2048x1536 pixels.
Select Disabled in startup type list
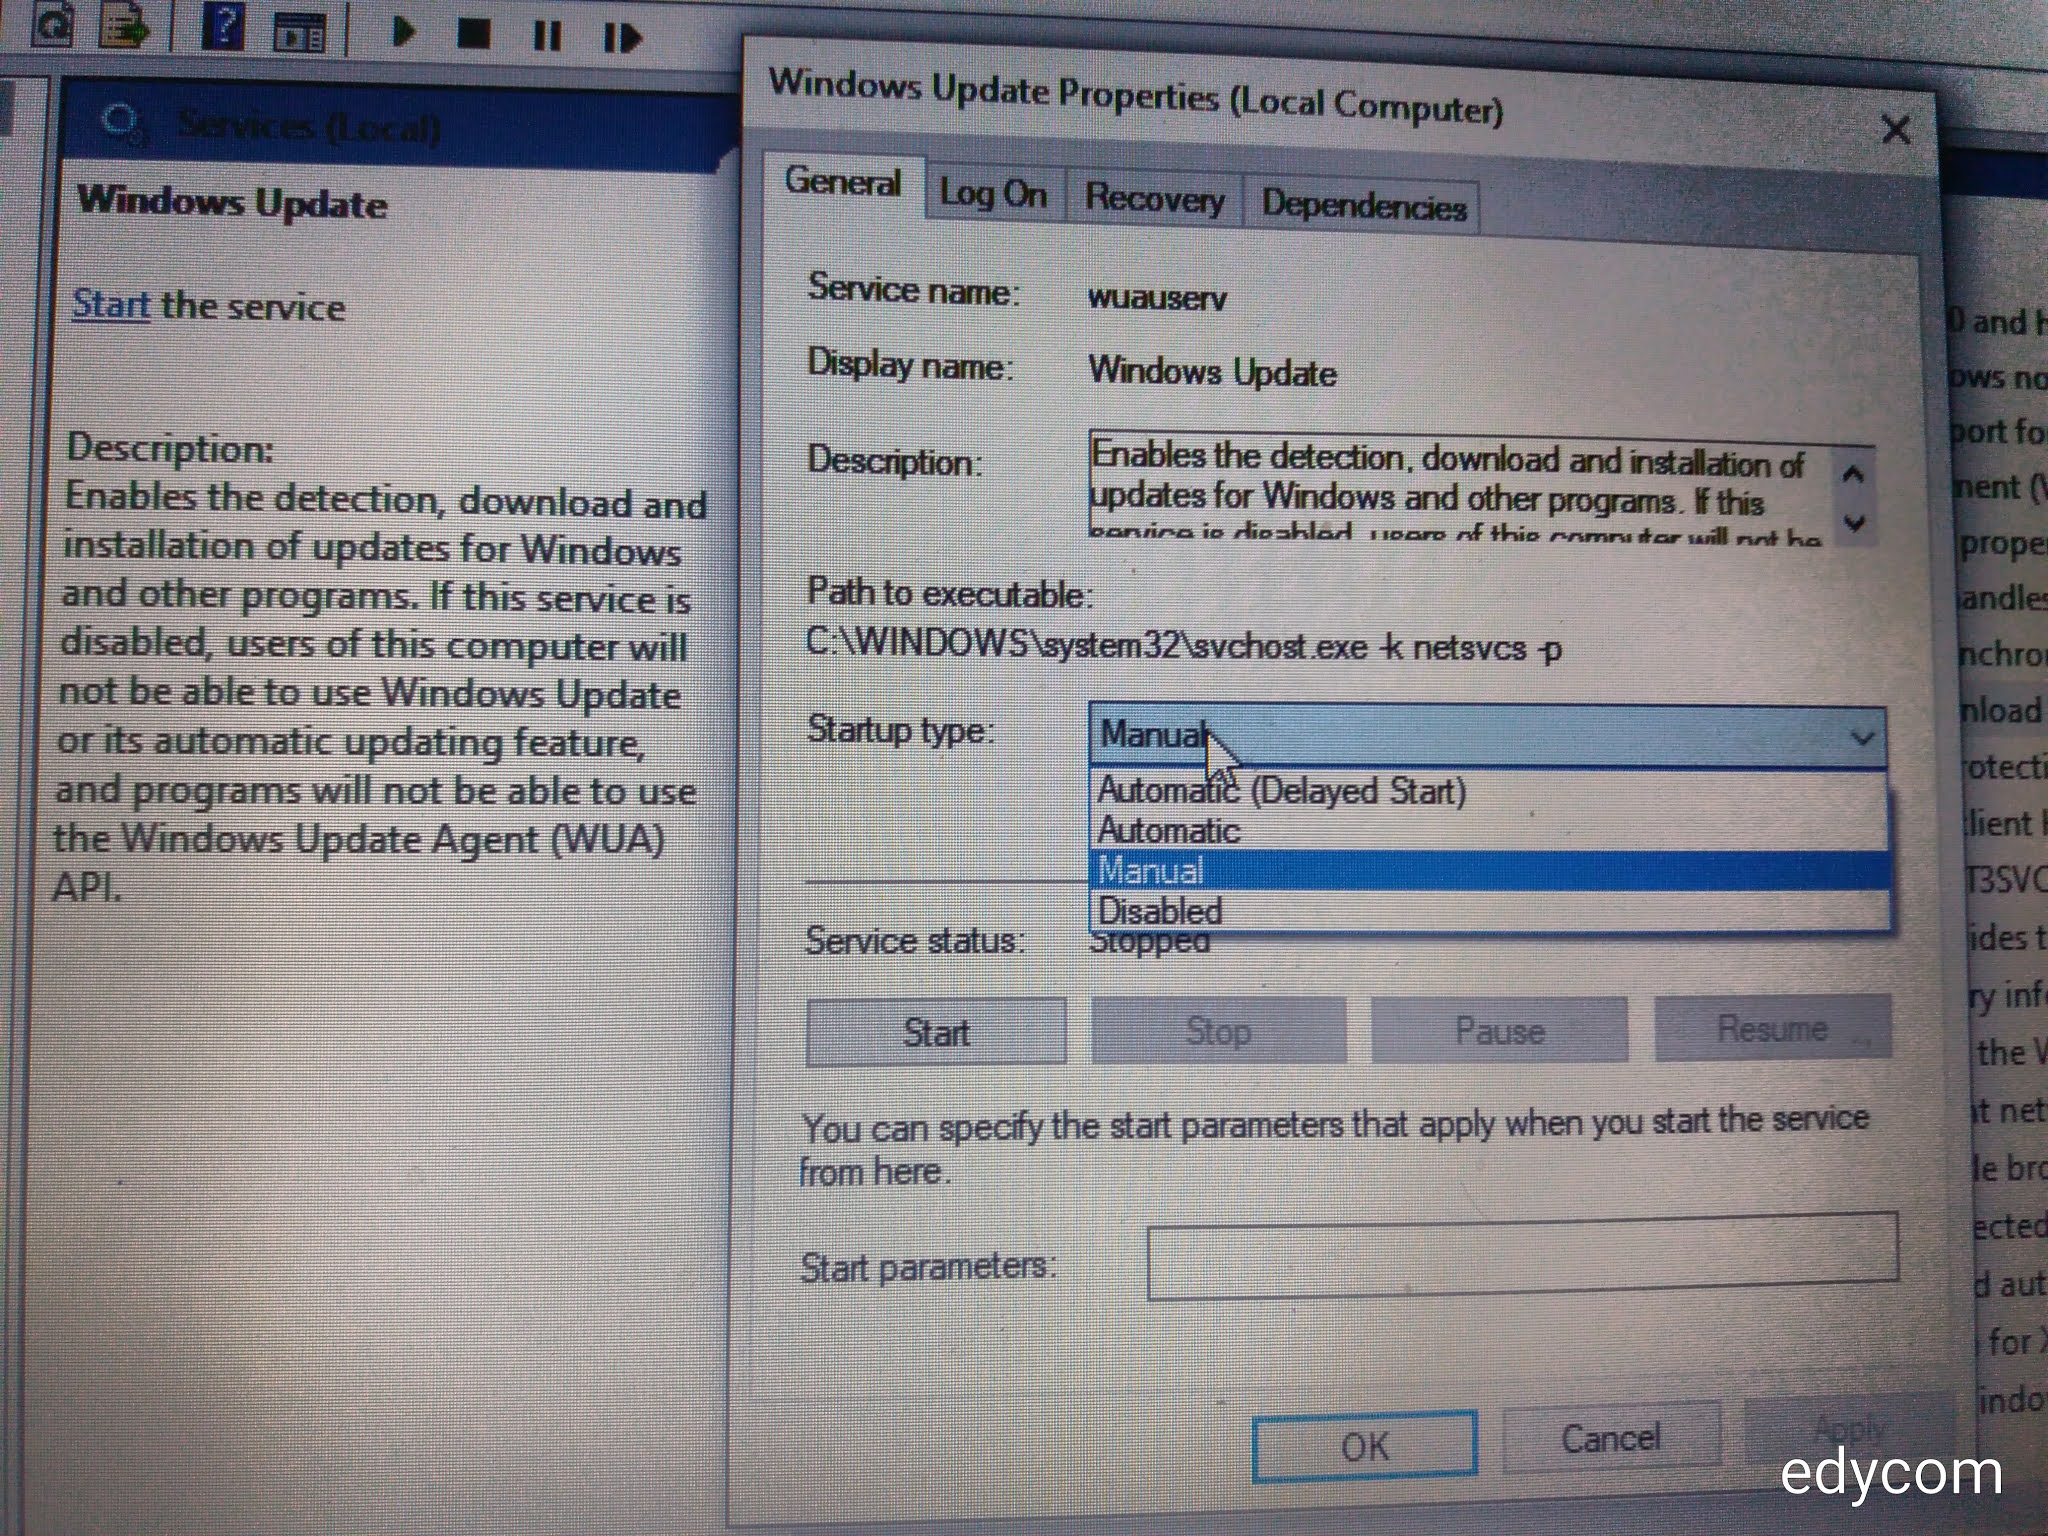(x=1160, y=911)
